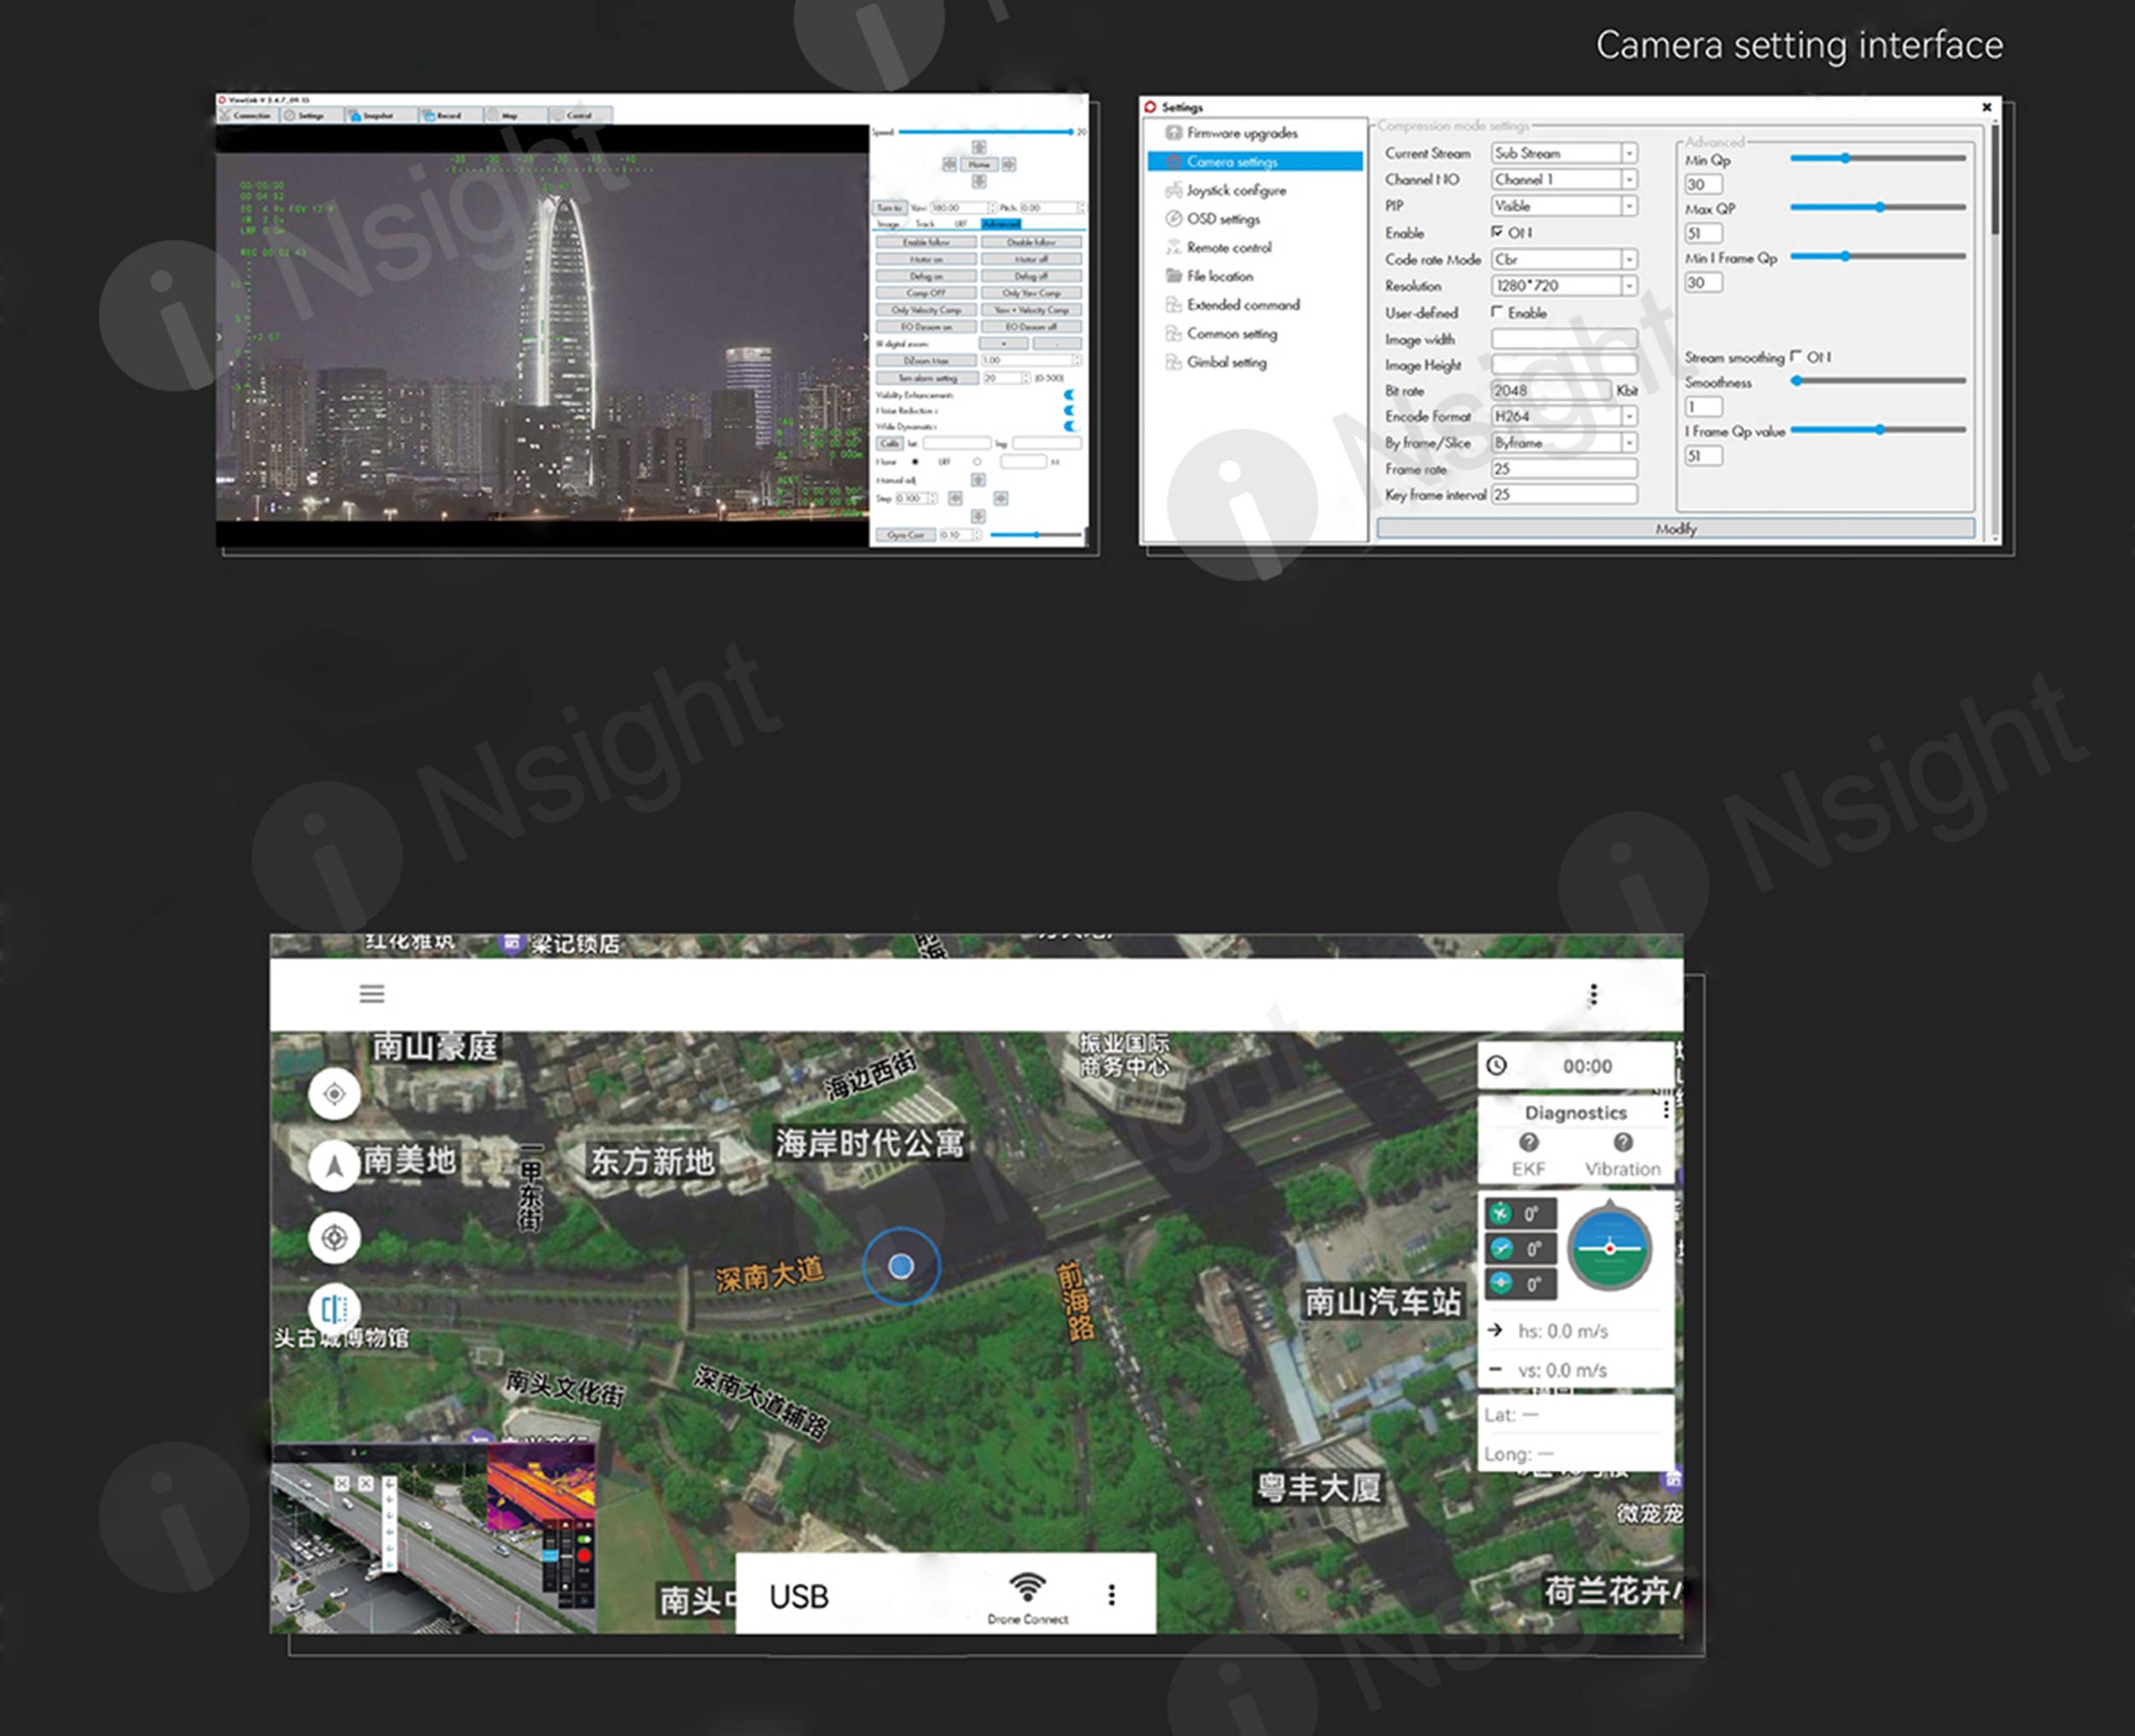
Task: Open Gimbal setting in the sidebar
Action: point(1227,363)
